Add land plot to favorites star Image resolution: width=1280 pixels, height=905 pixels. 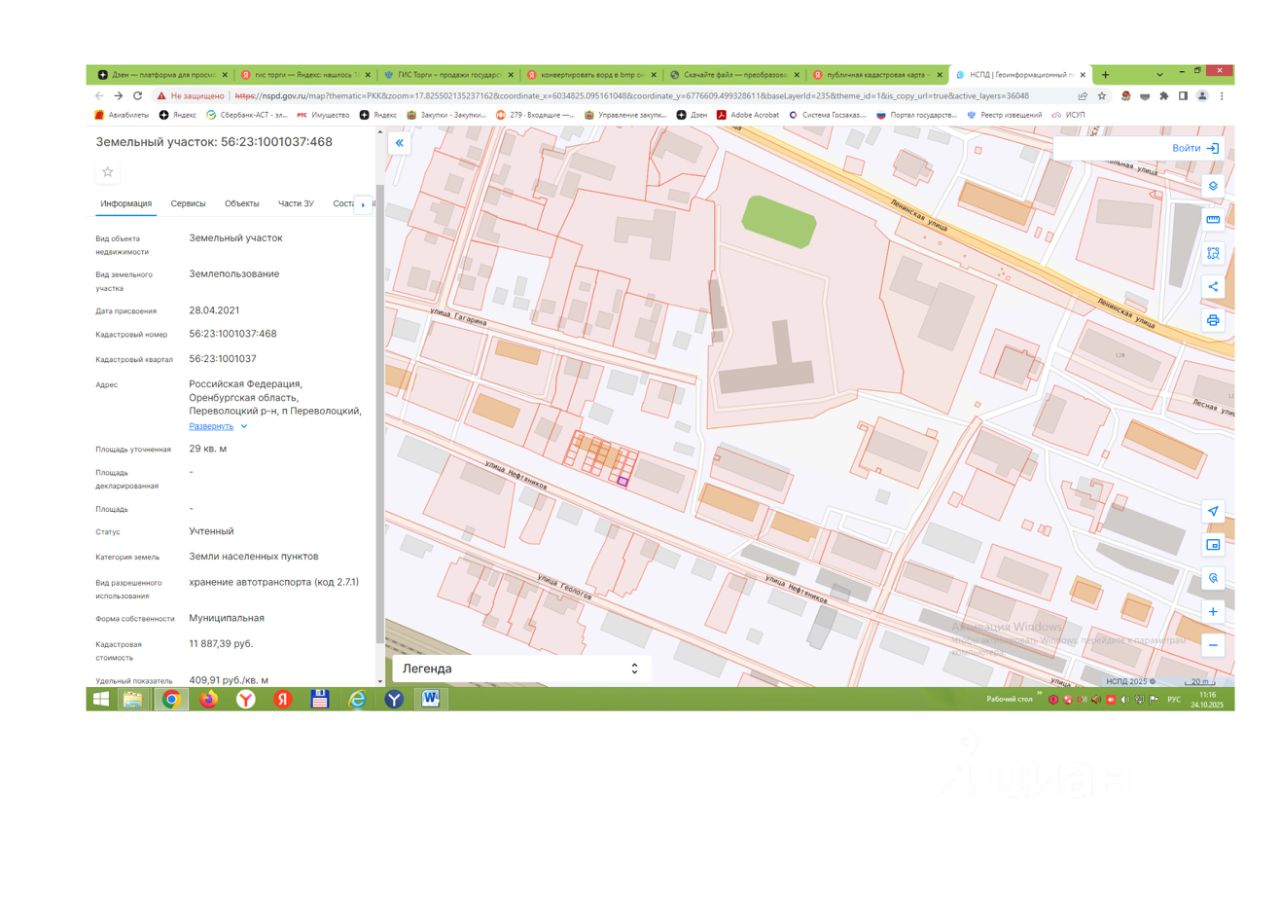coord(108,172)
